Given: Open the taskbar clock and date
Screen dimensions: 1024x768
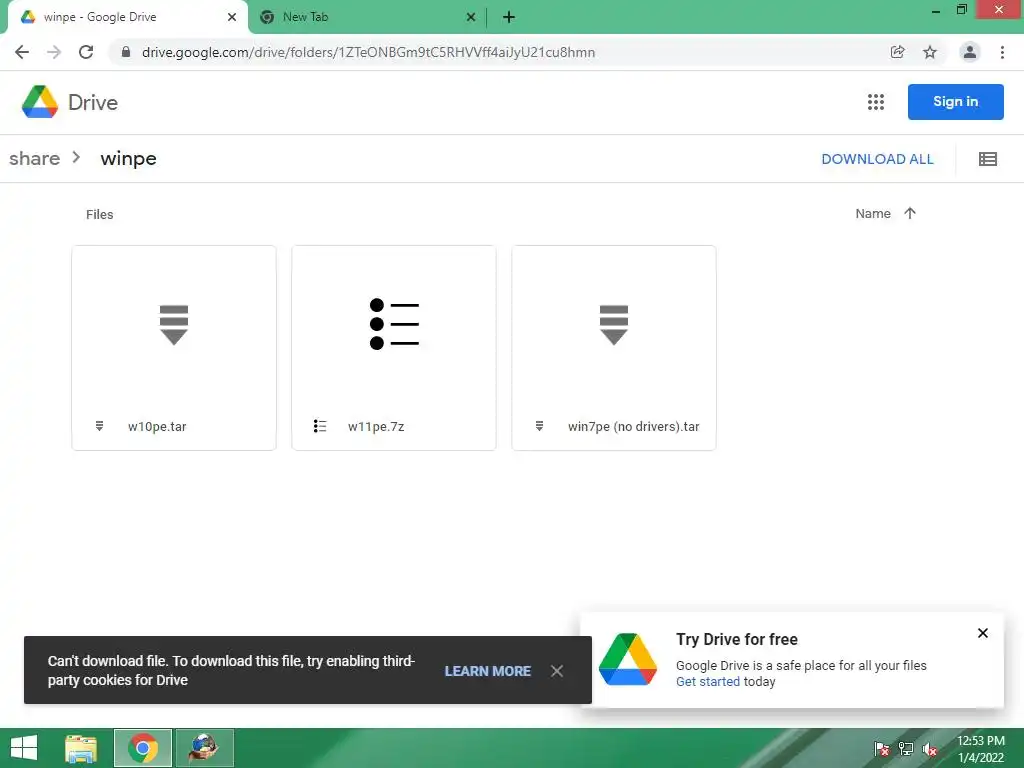Looking at the screenshot, I should pyautogui.click(x=980, y=749).
